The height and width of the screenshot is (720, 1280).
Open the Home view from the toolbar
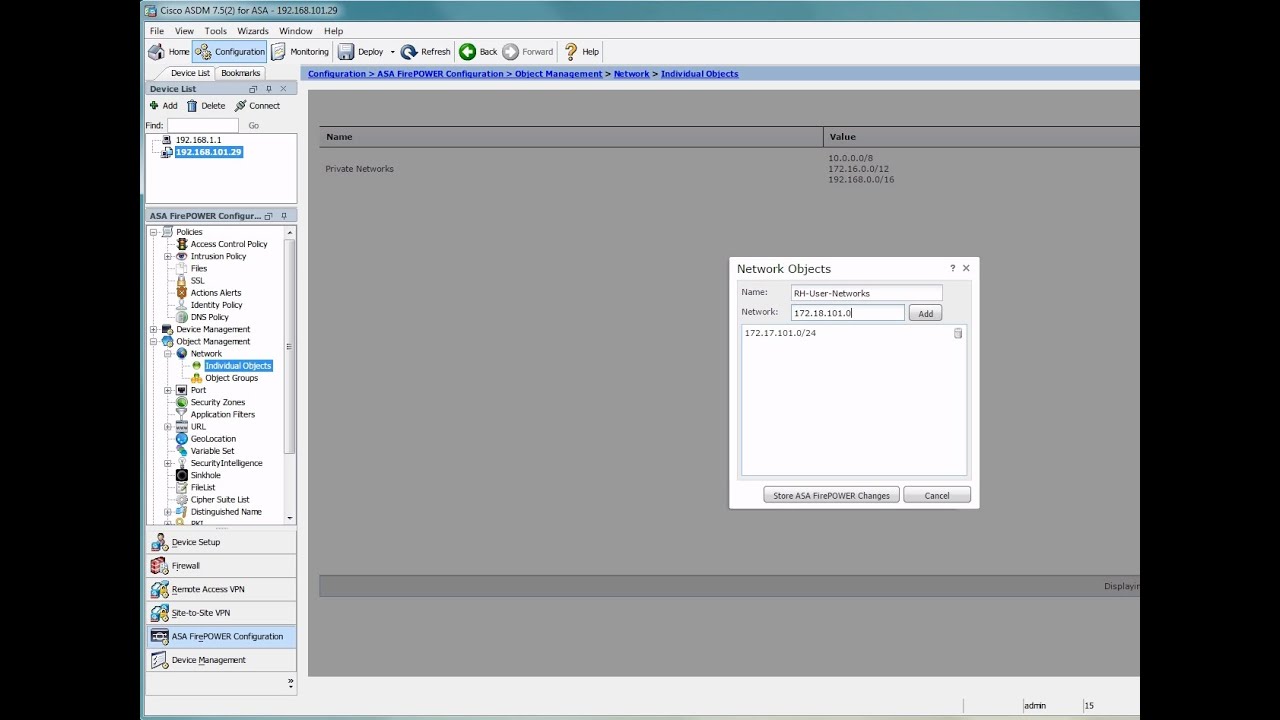[169, 52]
